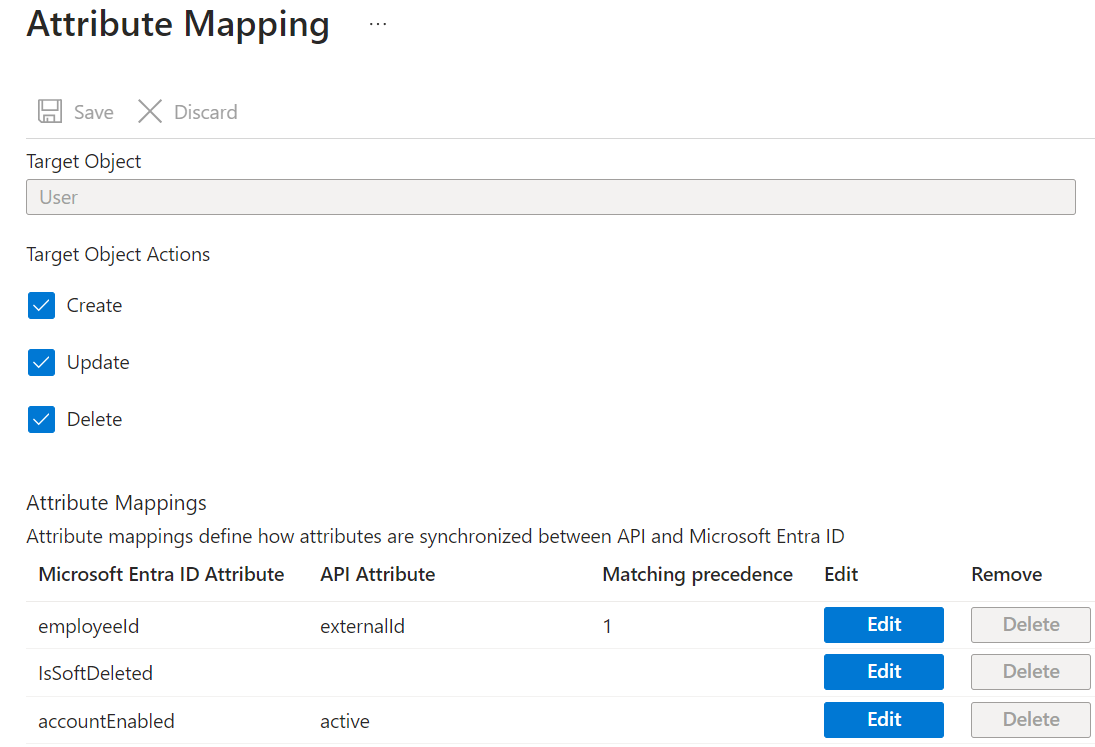The image size is (1095, 747).
Task: Click the Discard toolbar command
Action: 204,111
